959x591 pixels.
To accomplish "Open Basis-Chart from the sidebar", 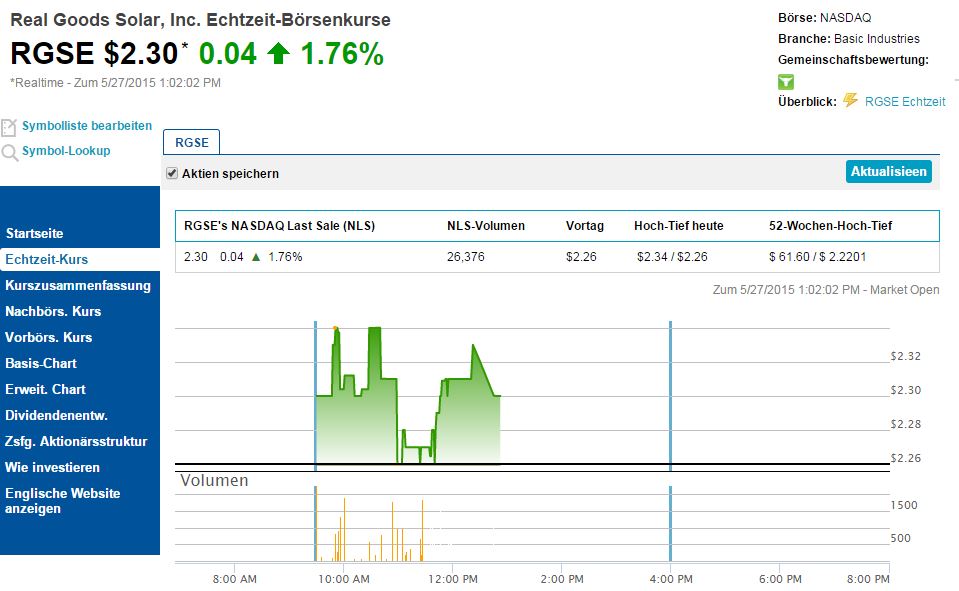I will coord(41,363).
